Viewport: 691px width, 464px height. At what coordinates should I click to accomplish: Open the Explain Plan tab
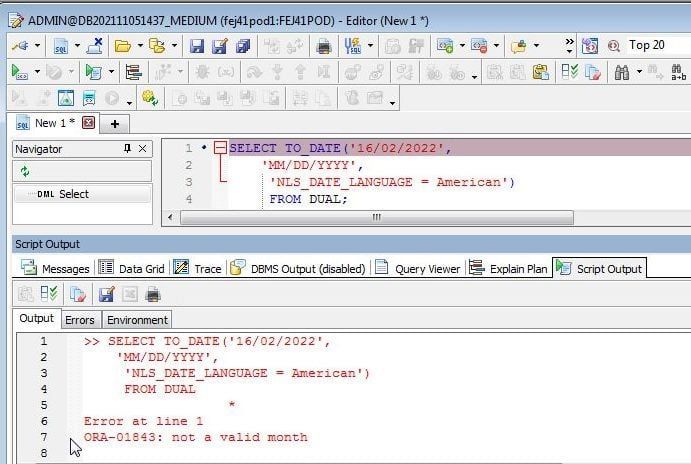pyautogui.click(x=508, y=268)
